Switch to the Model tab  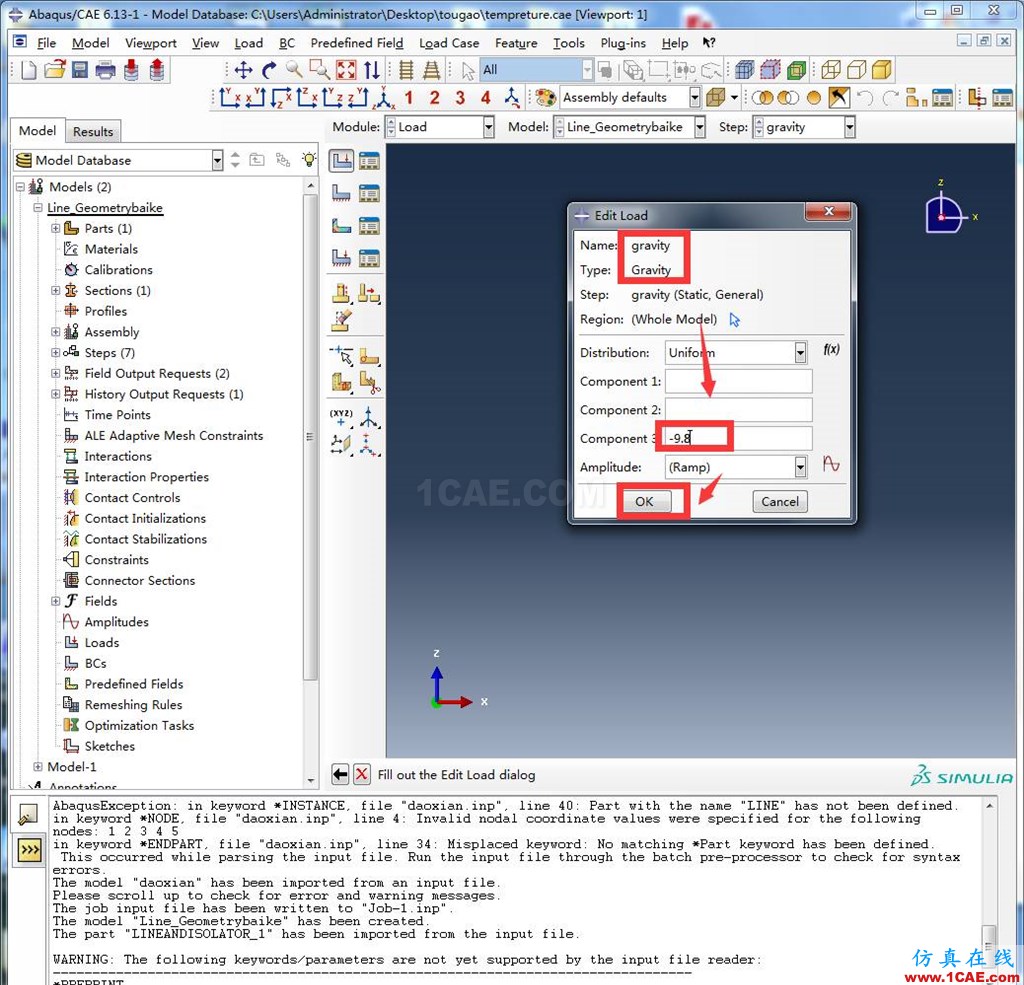point(37,131)
